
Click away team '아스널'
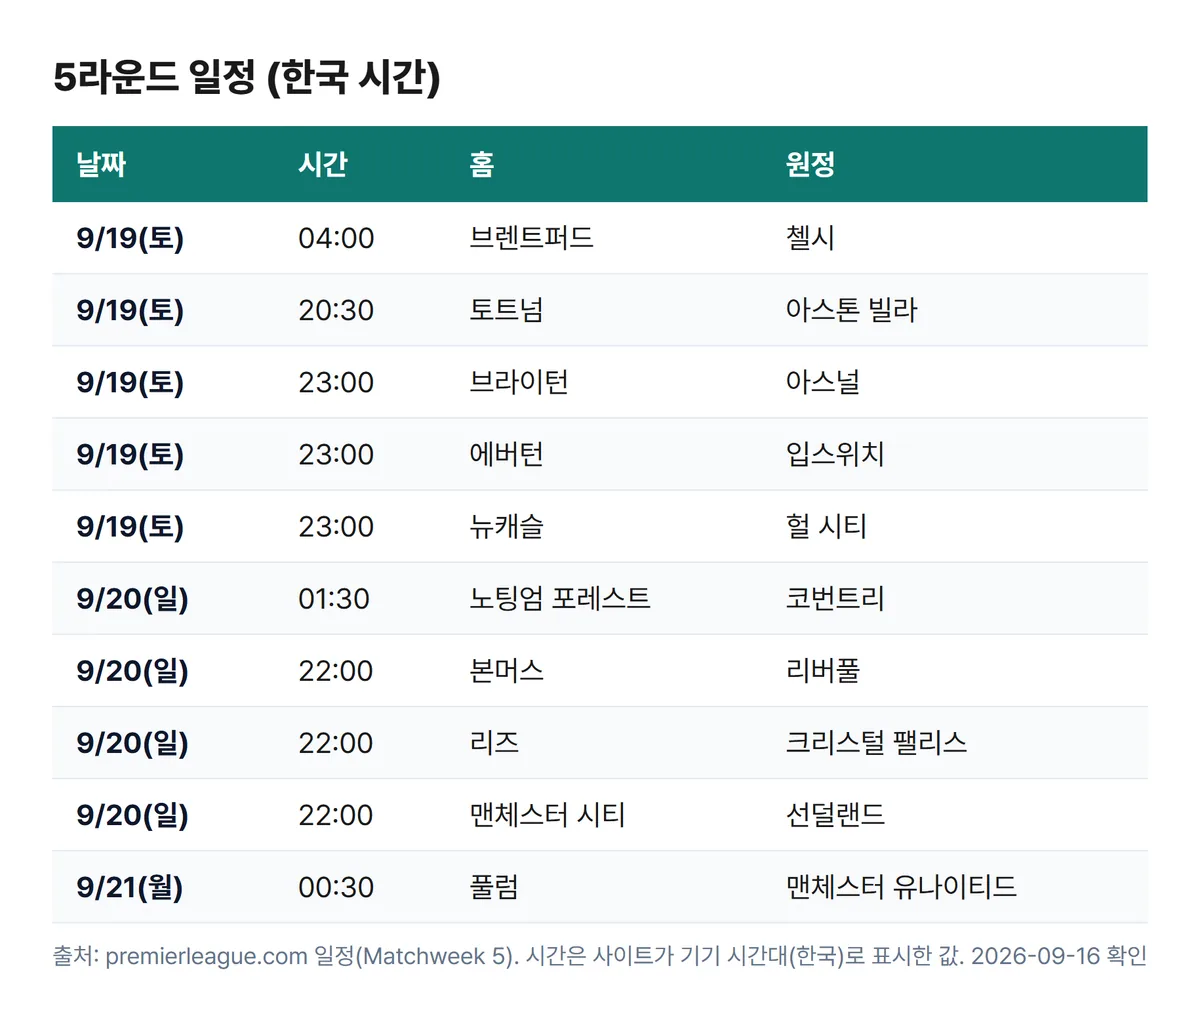pos(823,382)
